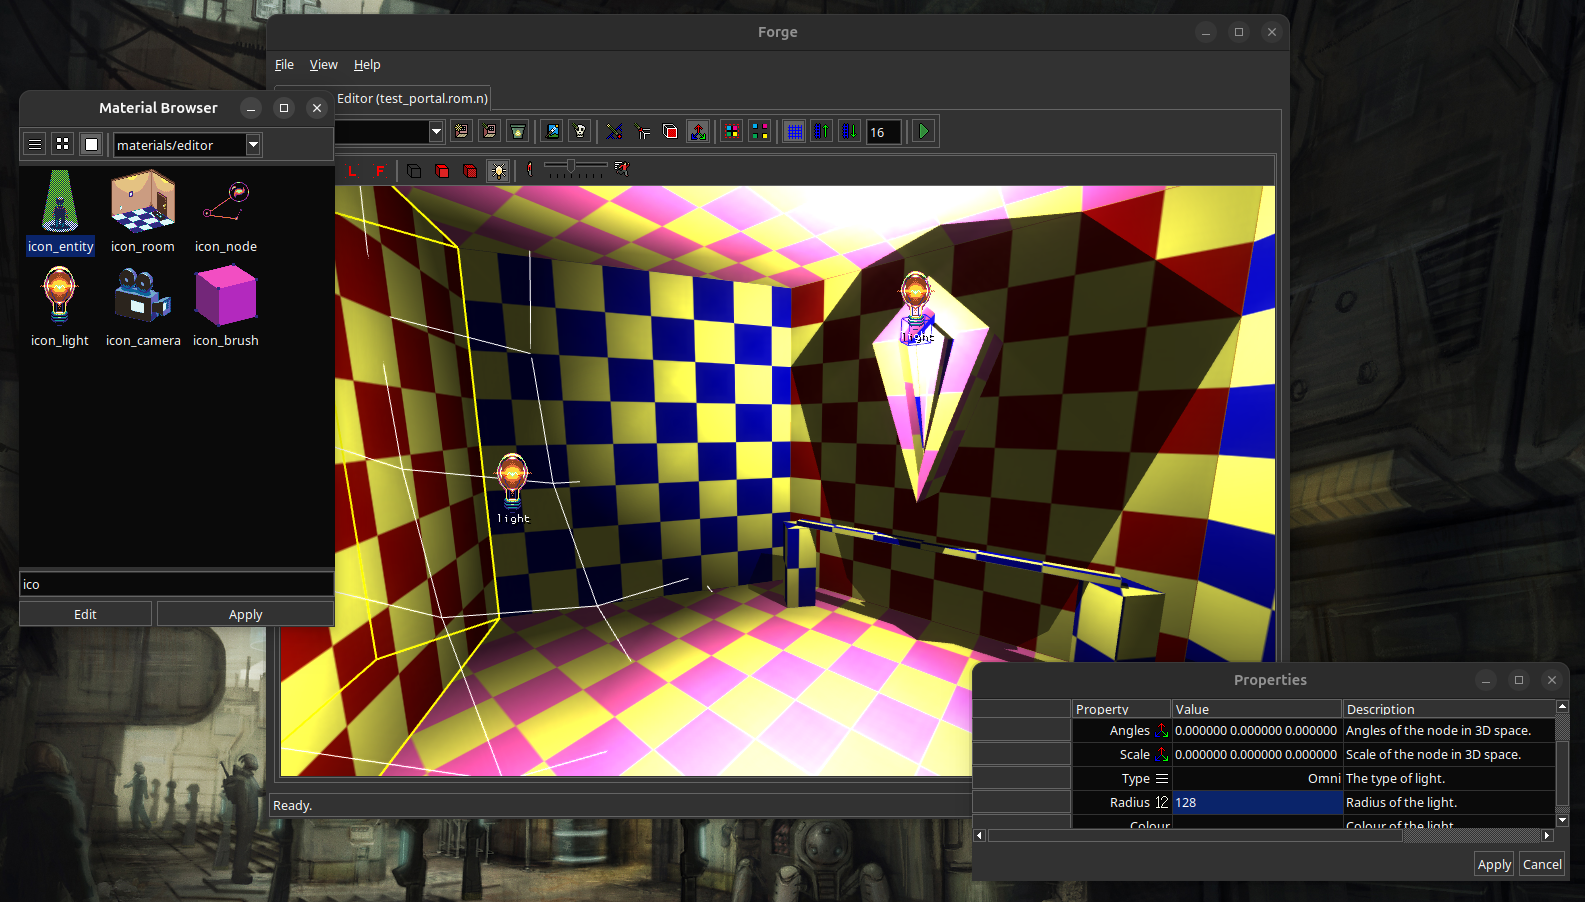Click the green play arrow in toolbar
The height and width of the screenshot is (902, 1585).
(923, 132)
